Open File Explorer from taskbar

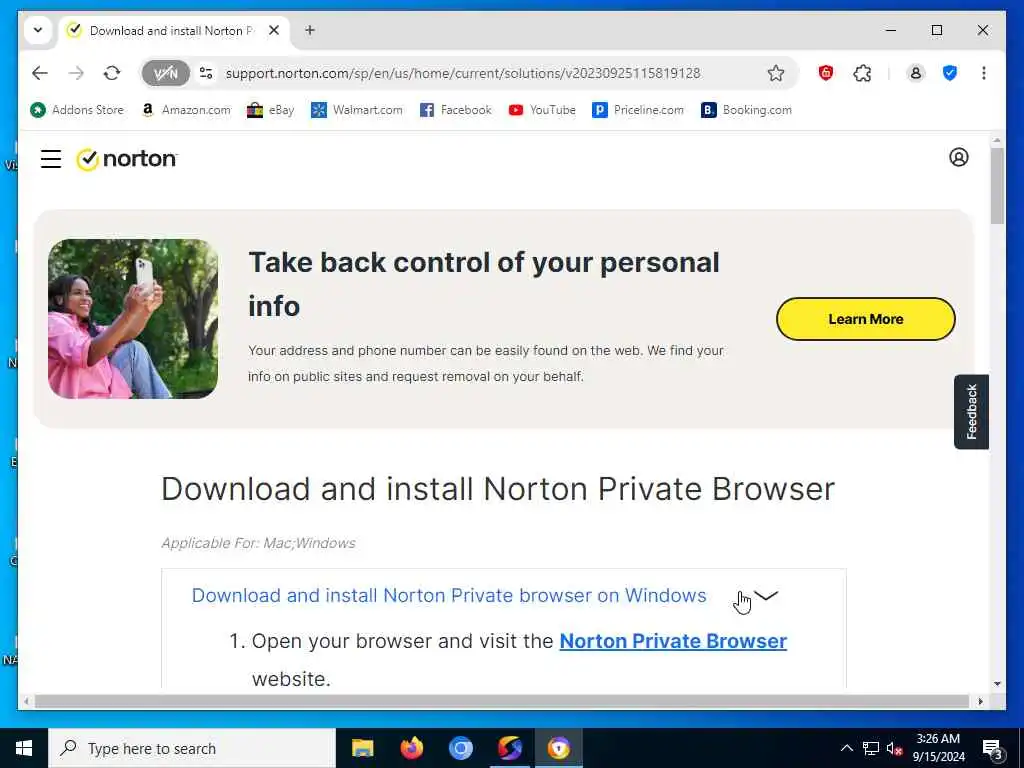pos(362,748)
